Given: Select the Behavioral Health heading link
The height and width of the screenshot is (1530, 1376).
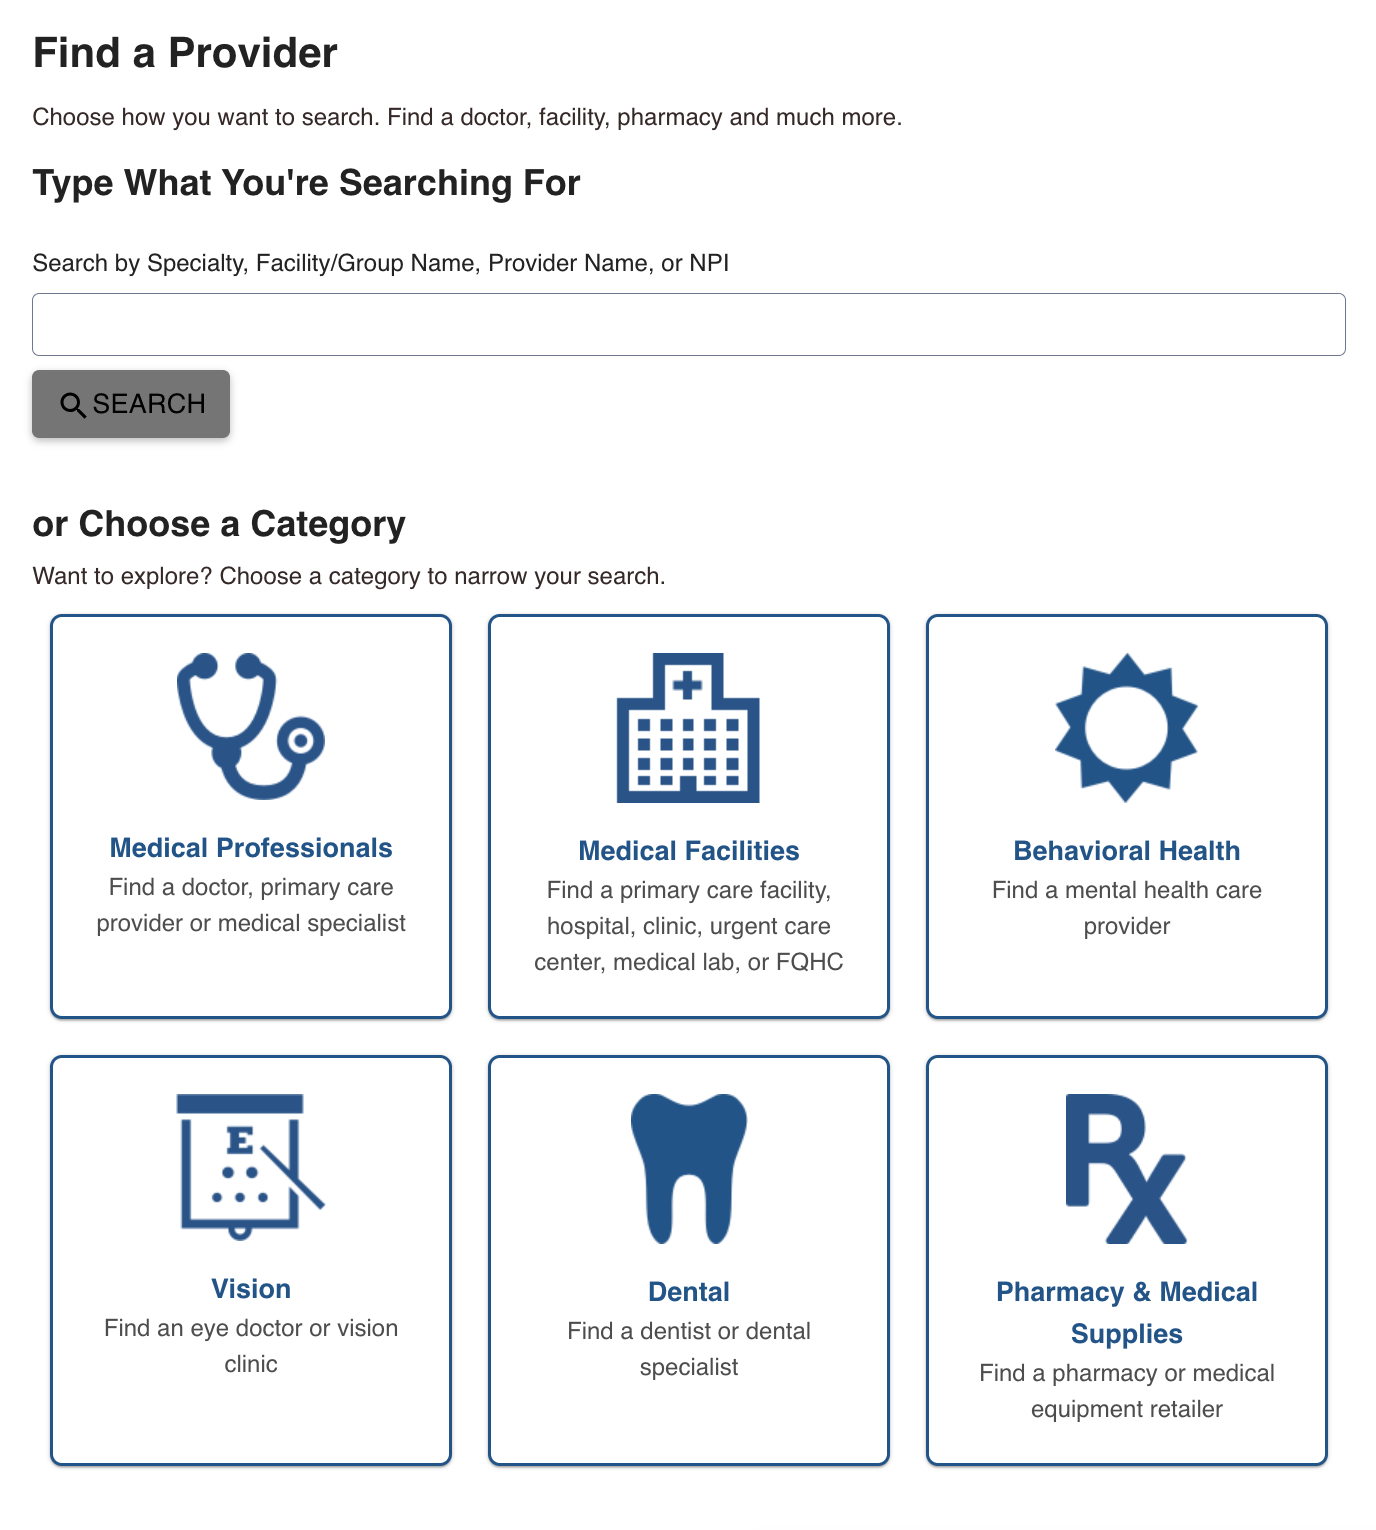Looking at the screenshot, I should (1127, 851).
